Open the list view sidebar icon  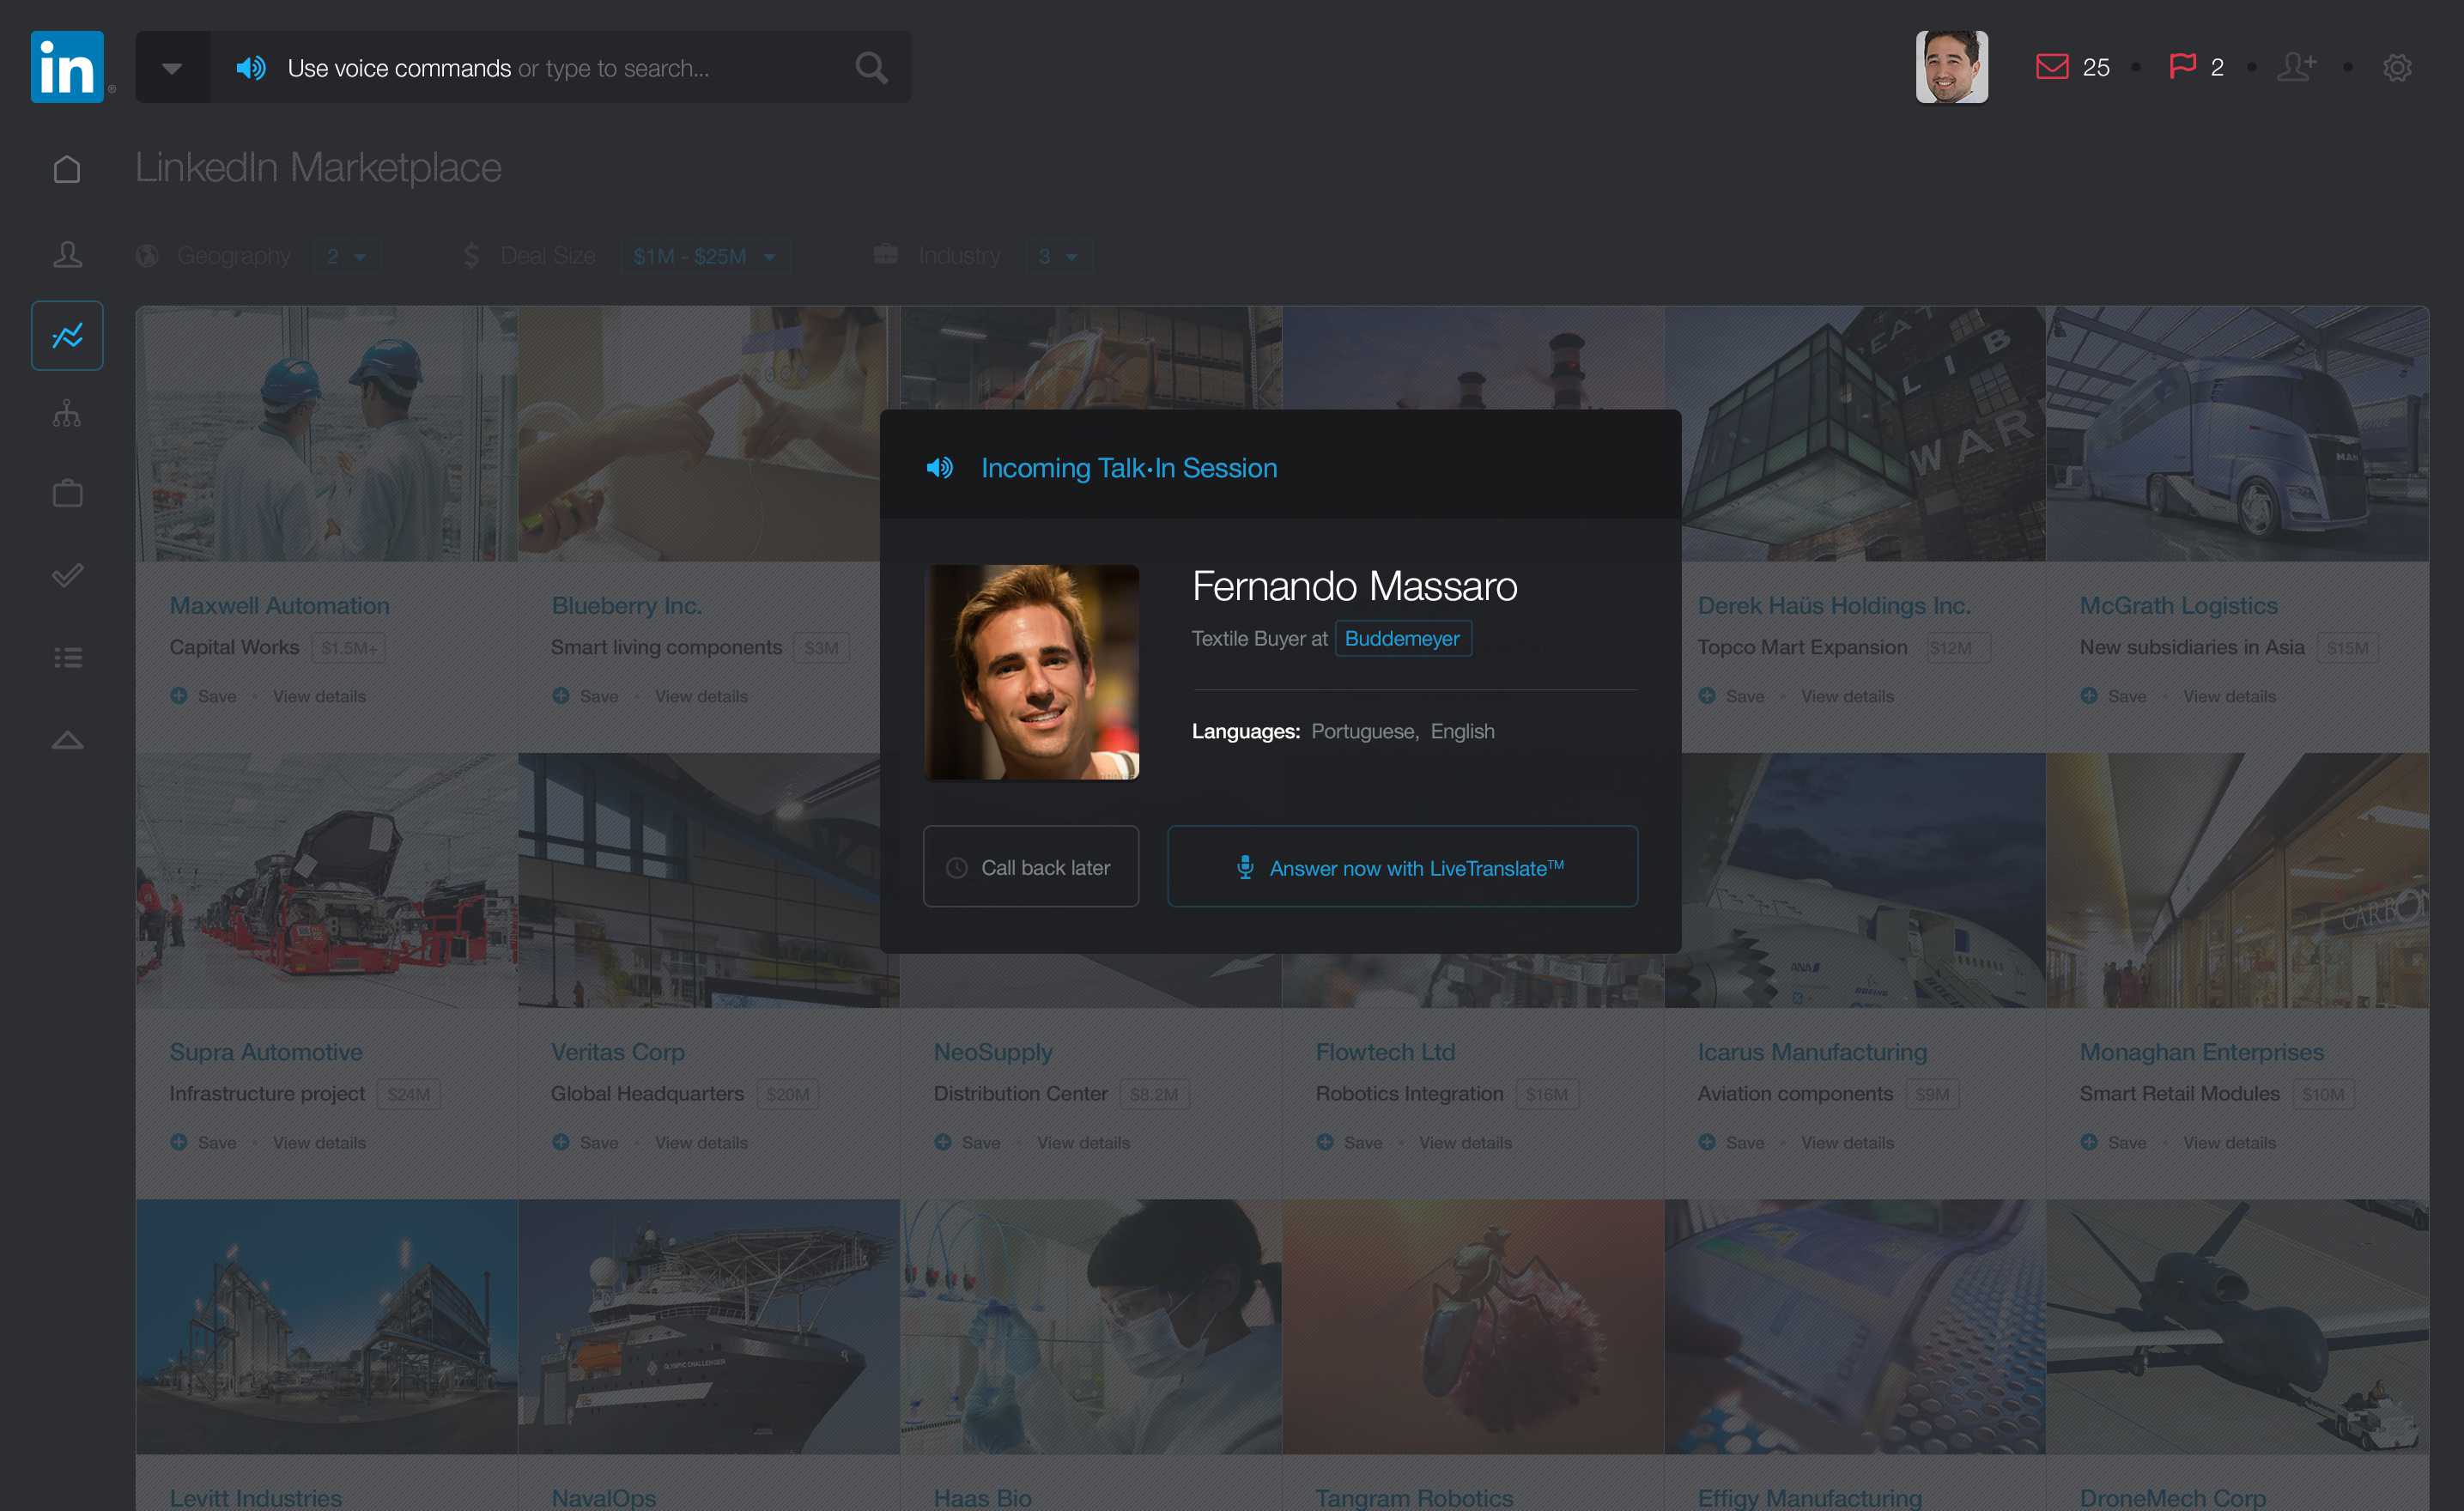click(x=67, y=657)
